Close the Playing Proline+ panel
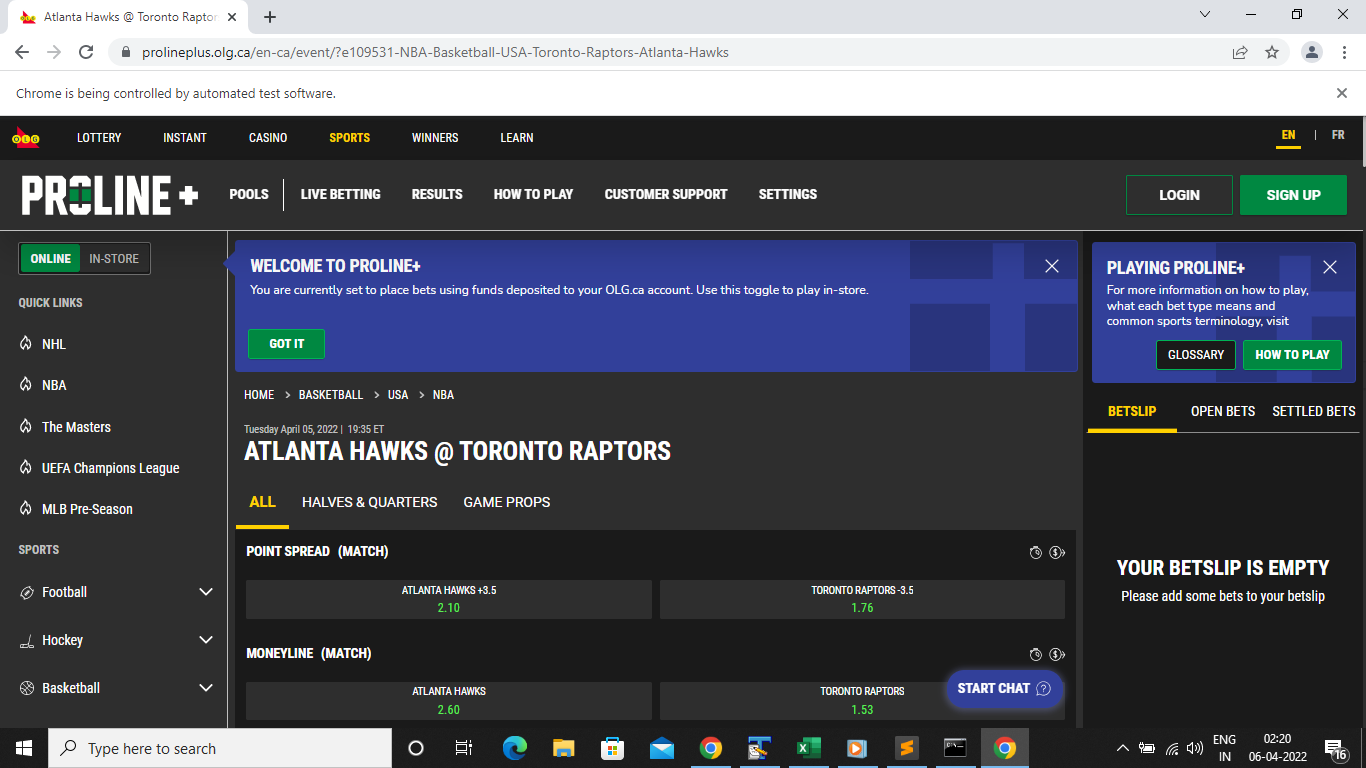The image size is (1366, 768). (x=1330, y=267)
